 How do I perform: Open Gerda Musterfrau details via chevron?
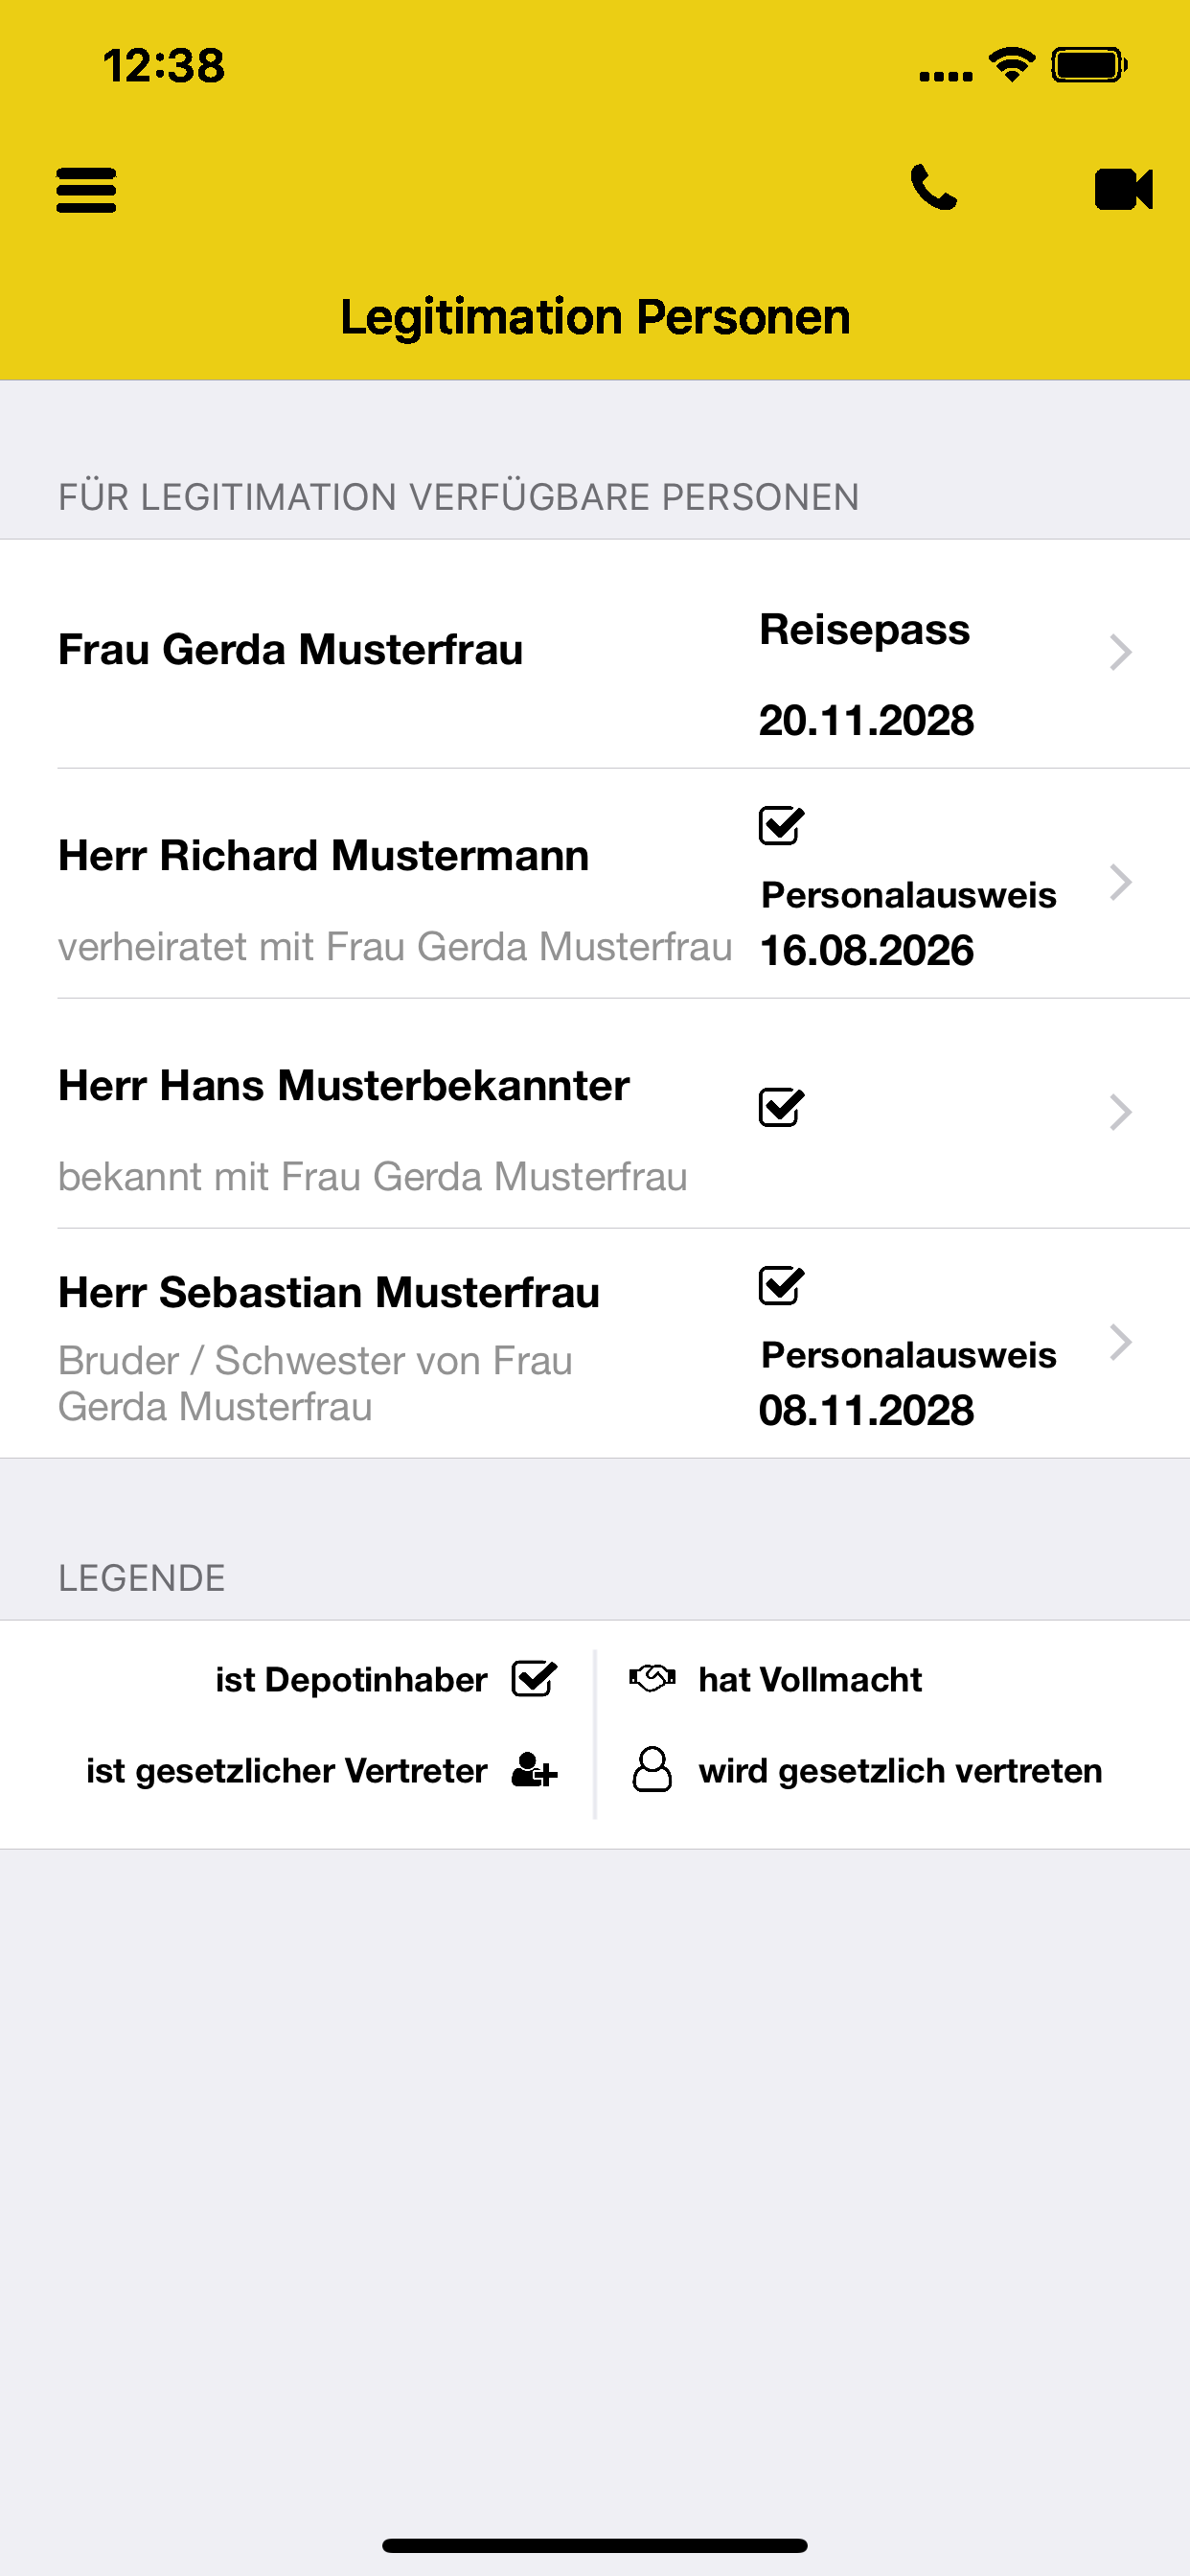pyautogui.click(x=1120, y=653)
